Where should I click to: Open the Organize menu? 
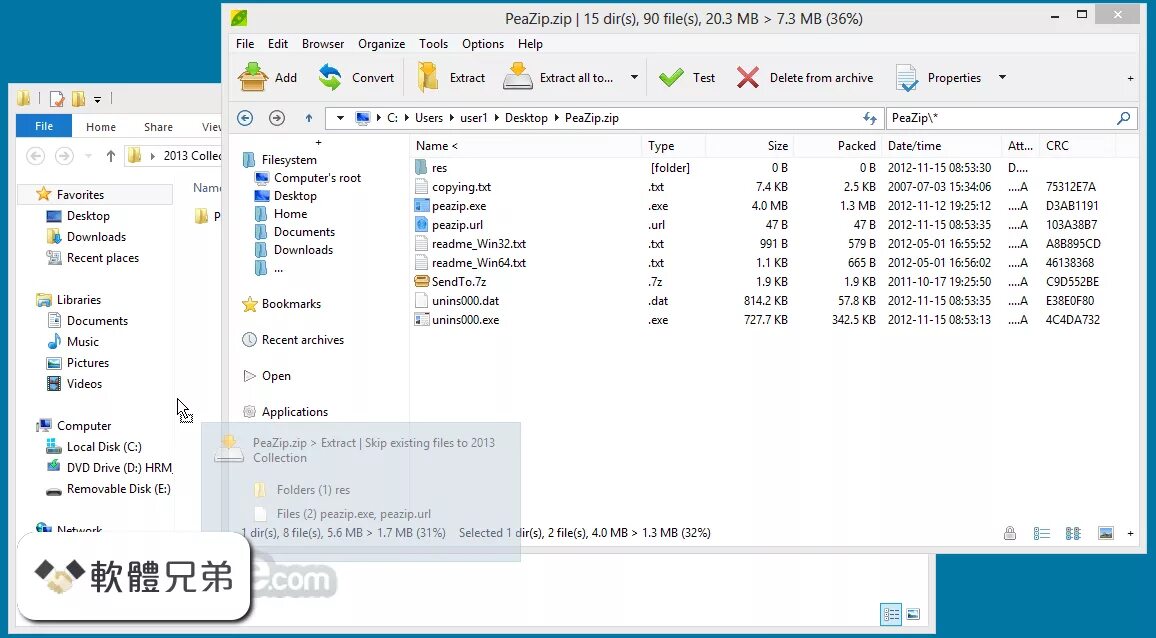tap(381, 44)
